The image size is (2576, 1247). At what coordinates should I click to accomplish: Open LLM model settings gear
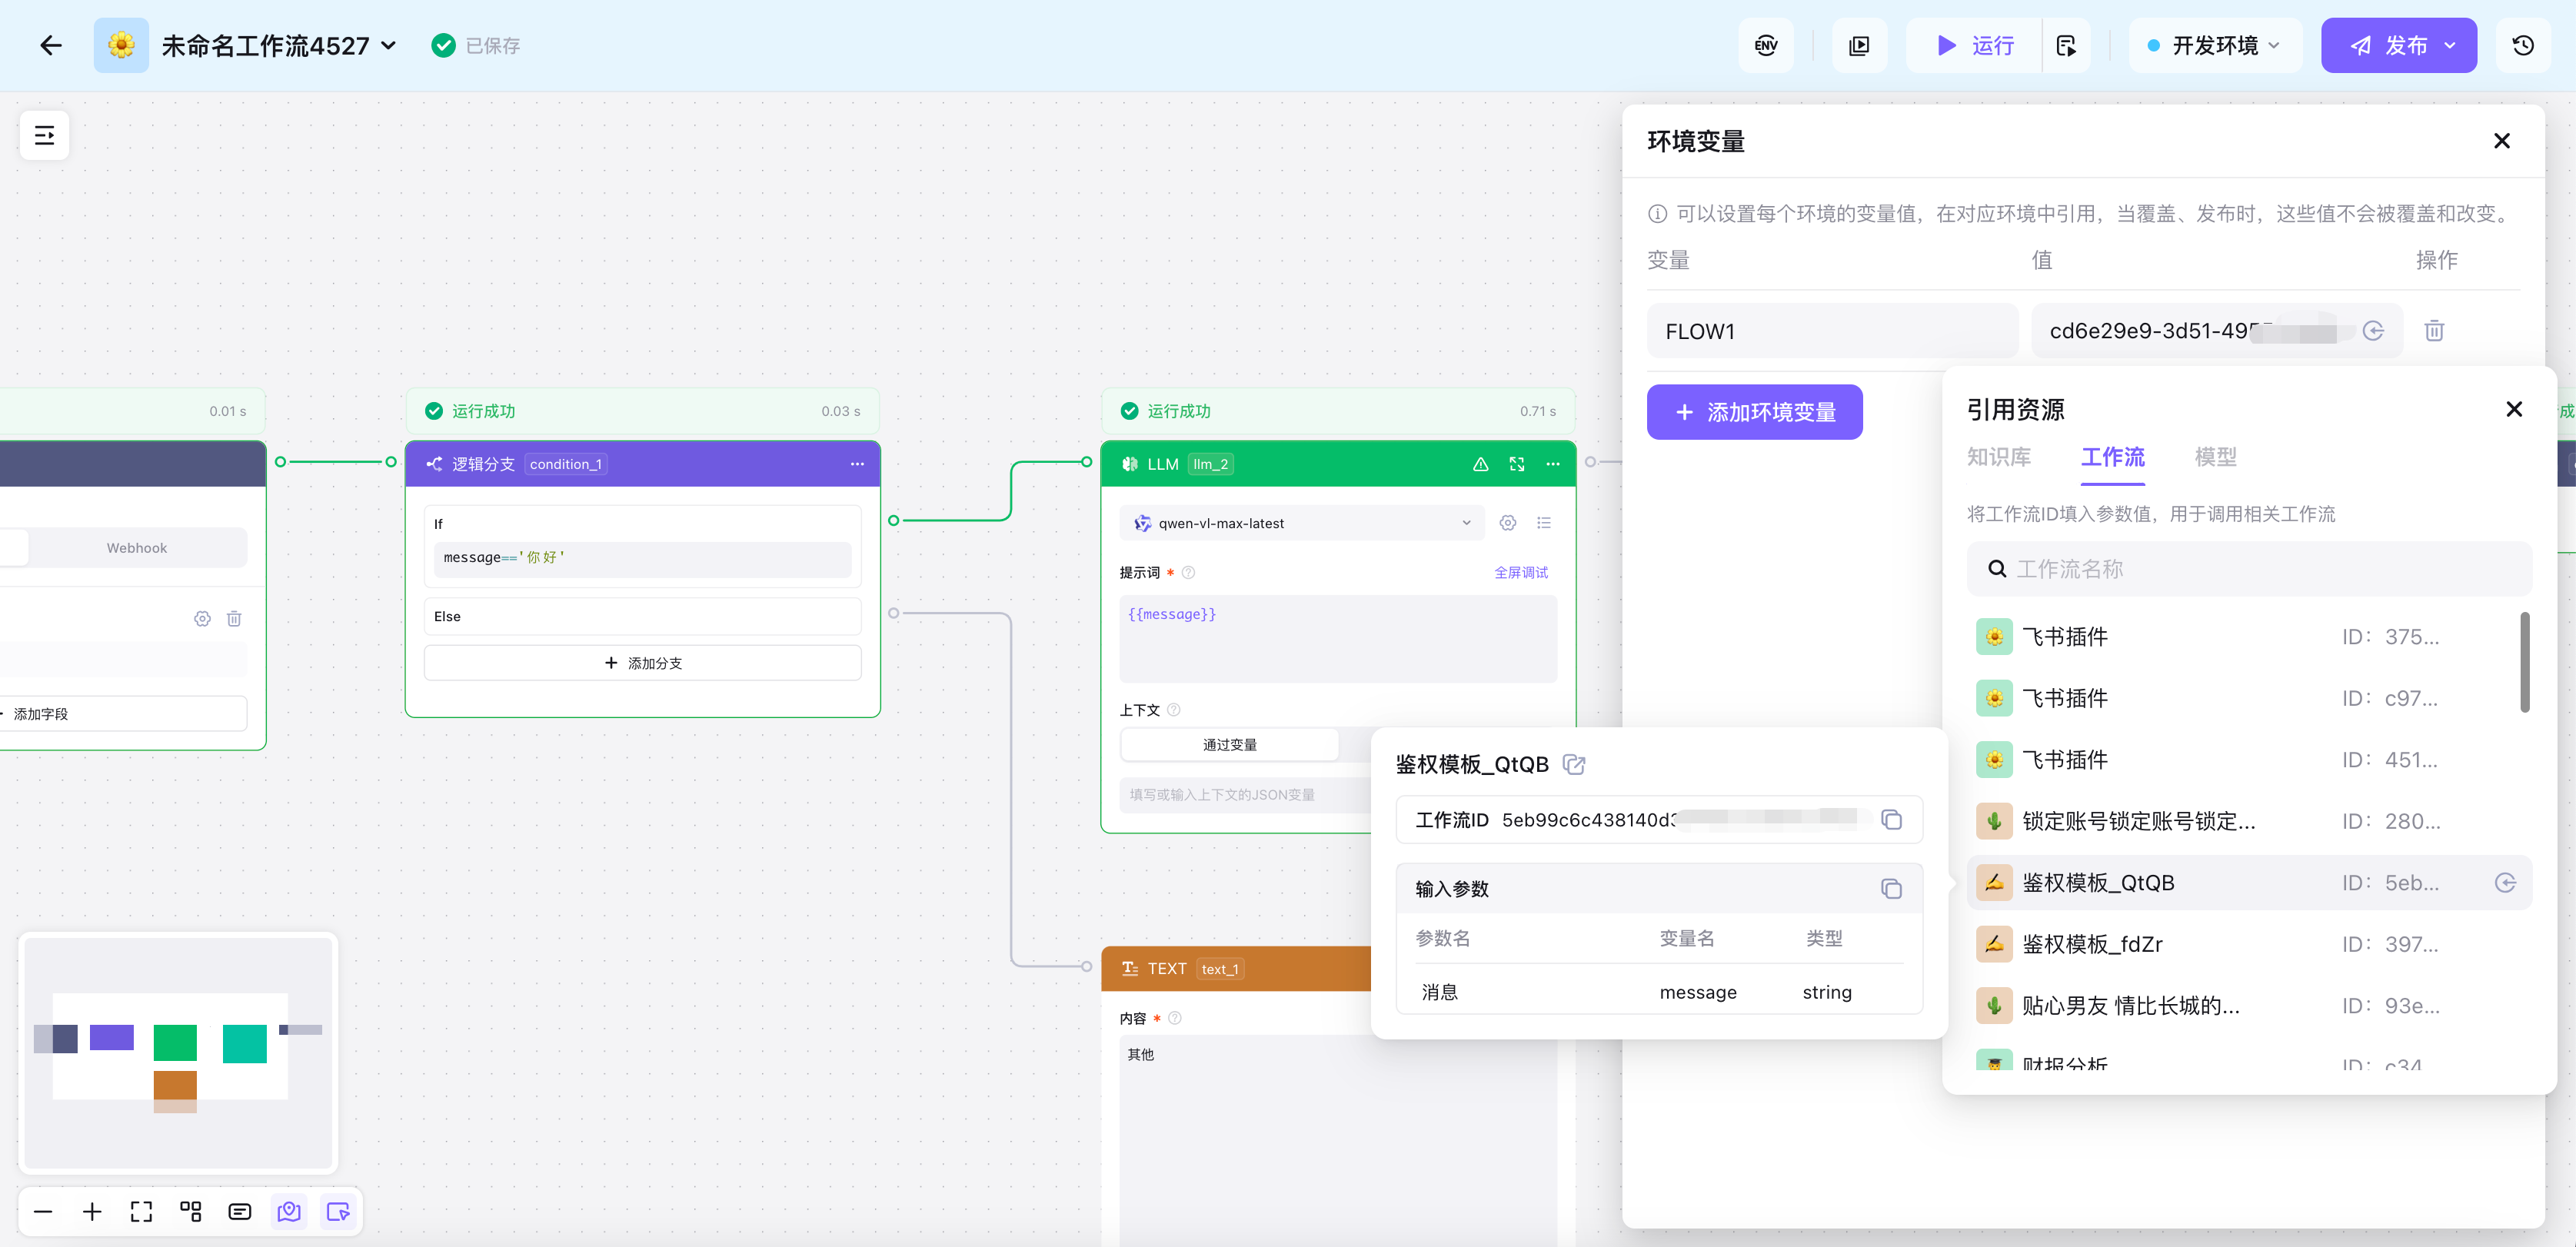tap(1508, 523)
